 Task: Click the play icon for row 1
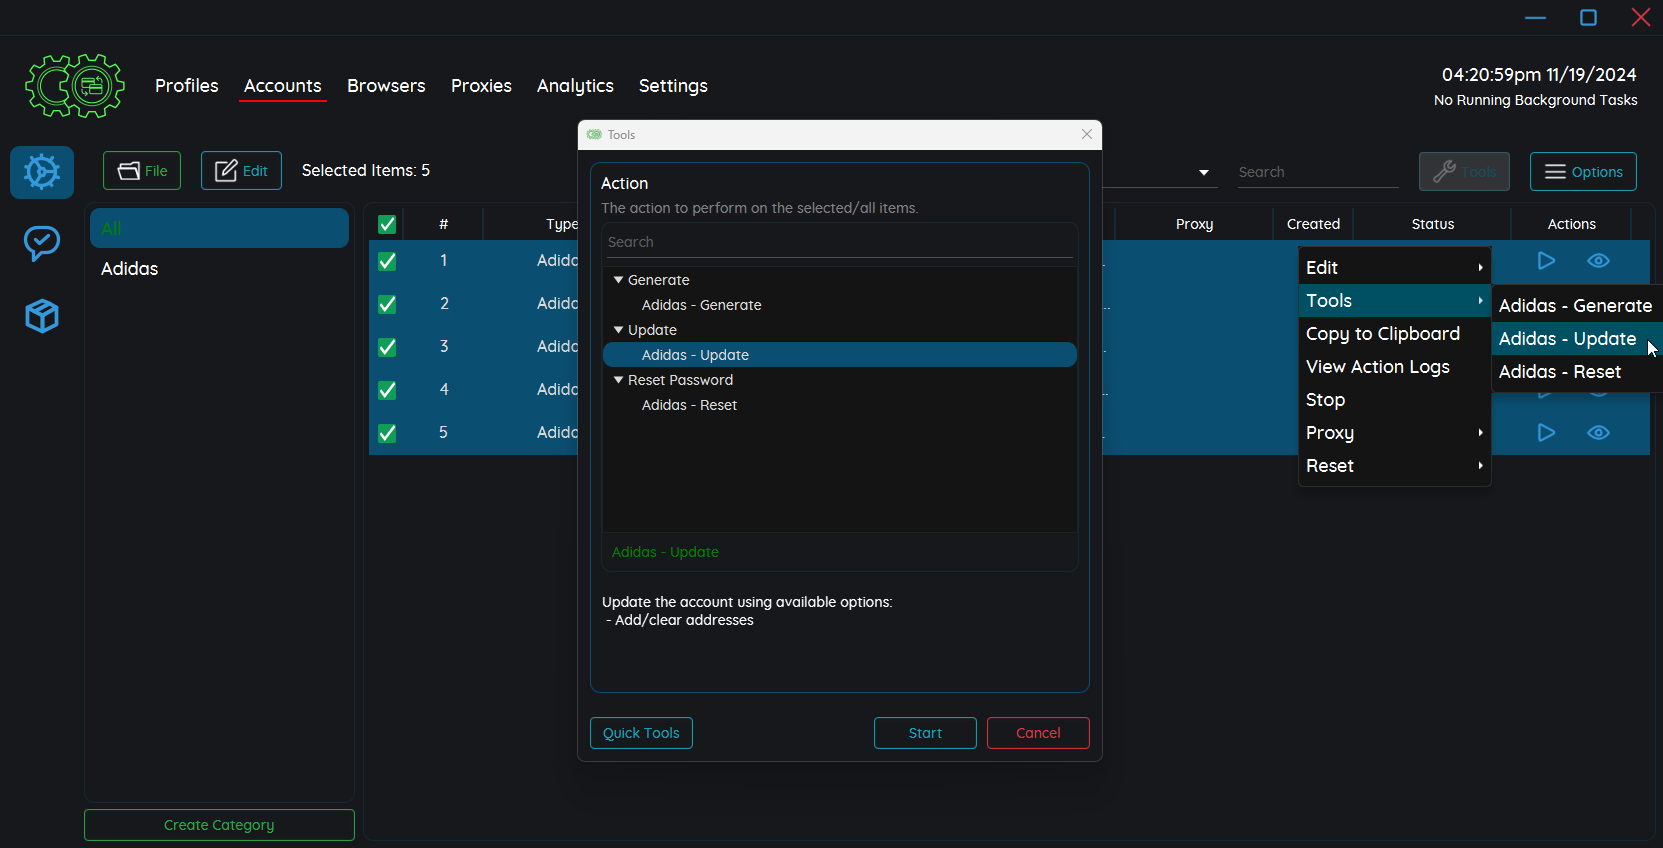pos(1546,261)
